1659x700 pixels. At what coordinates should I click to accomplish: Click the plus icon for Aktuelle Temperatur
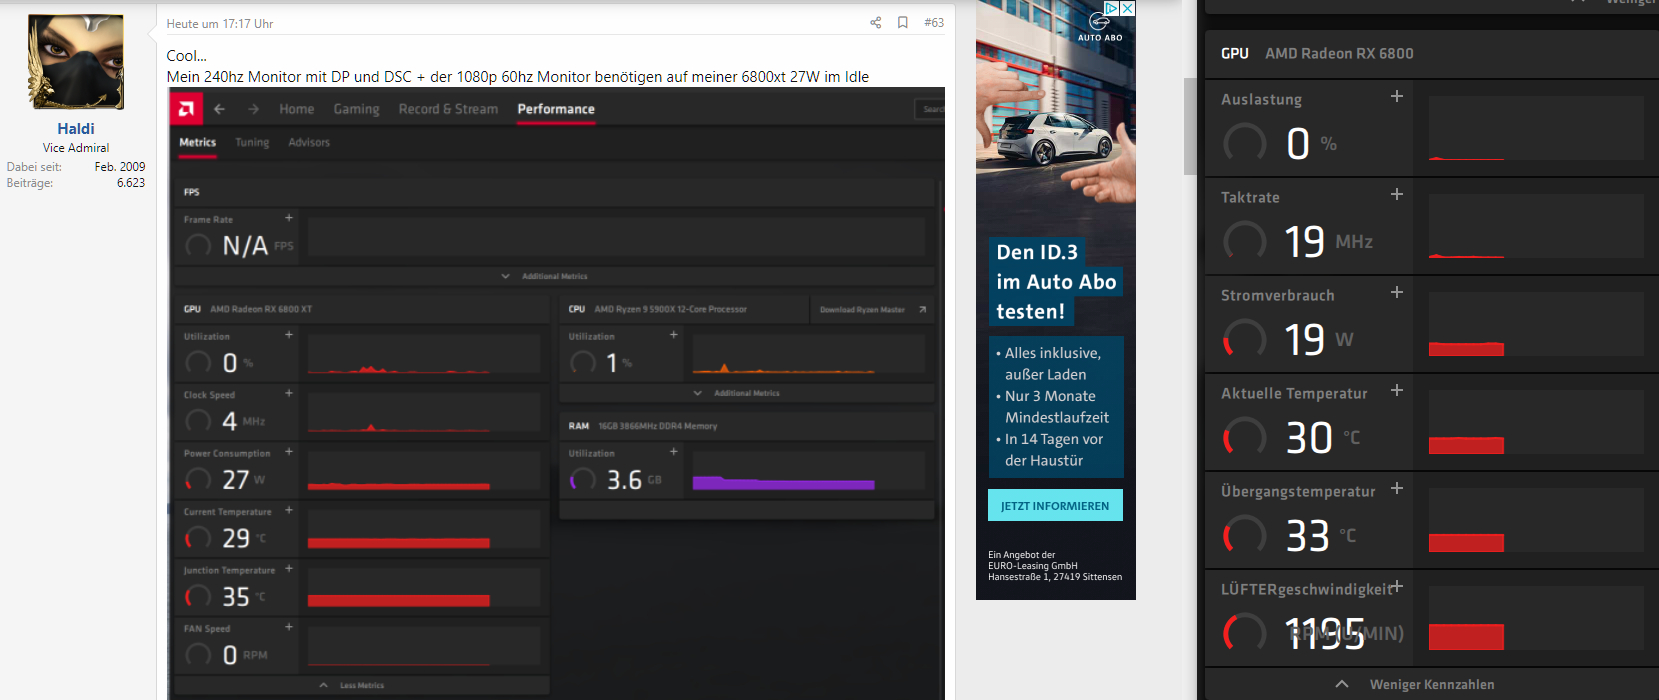pyautogui.click(x=1397, y=390)
